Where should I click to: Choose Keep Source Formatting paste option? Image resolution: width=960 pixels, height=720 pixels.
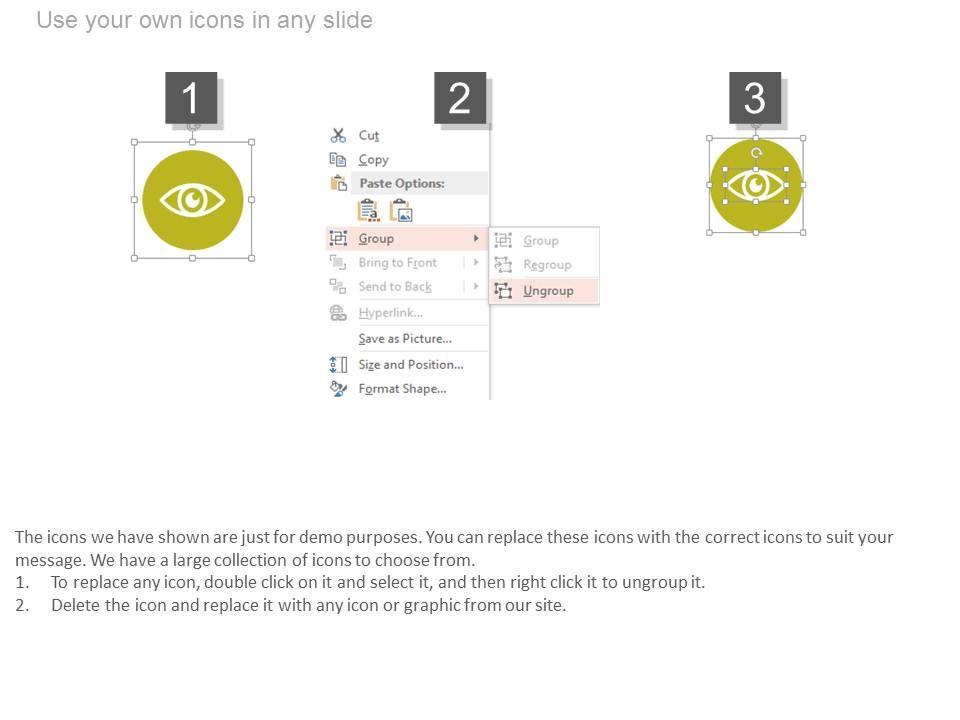[x=368, y=210]
